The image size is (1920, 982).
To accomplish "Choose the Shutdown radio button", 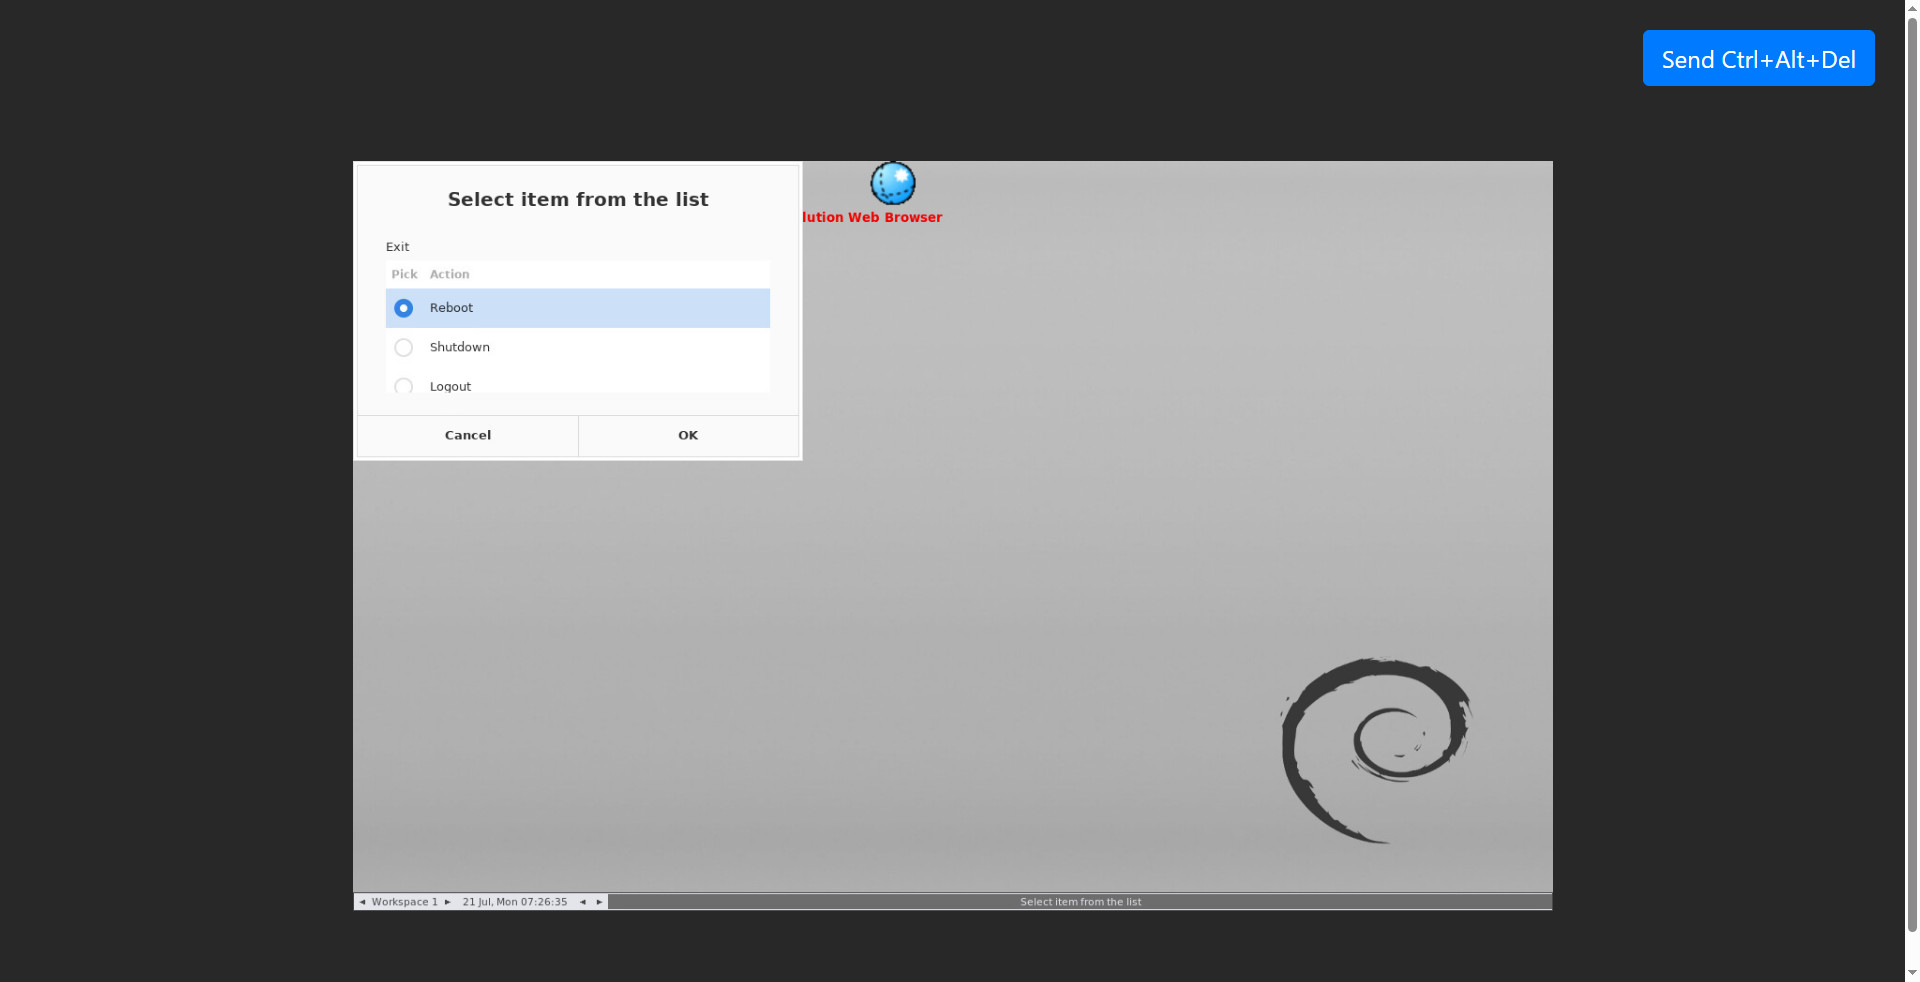I will pyautogui.click(x=403, y=348).
